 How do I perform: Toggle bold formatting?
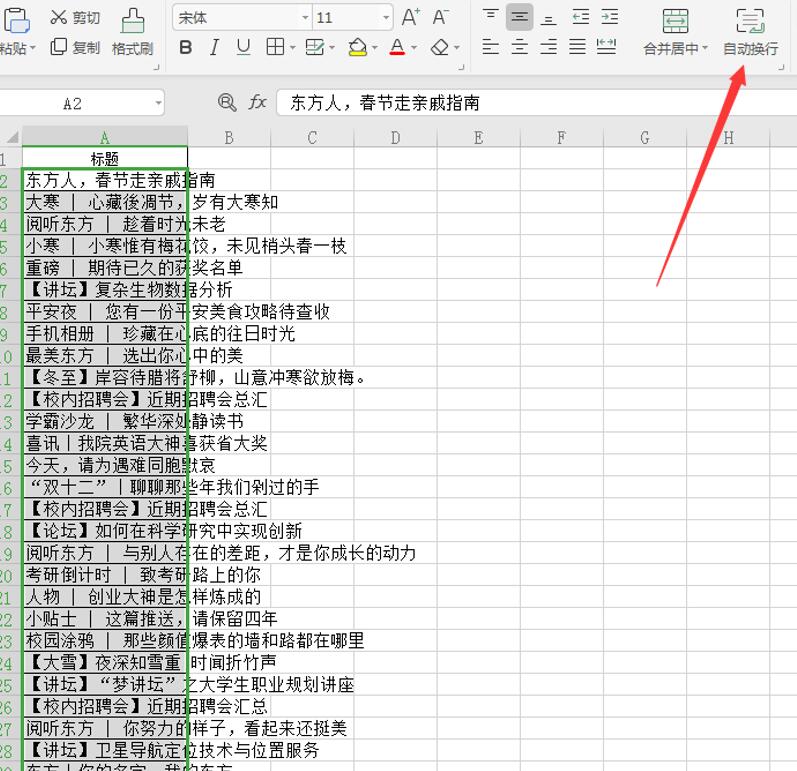pos(186,48)
